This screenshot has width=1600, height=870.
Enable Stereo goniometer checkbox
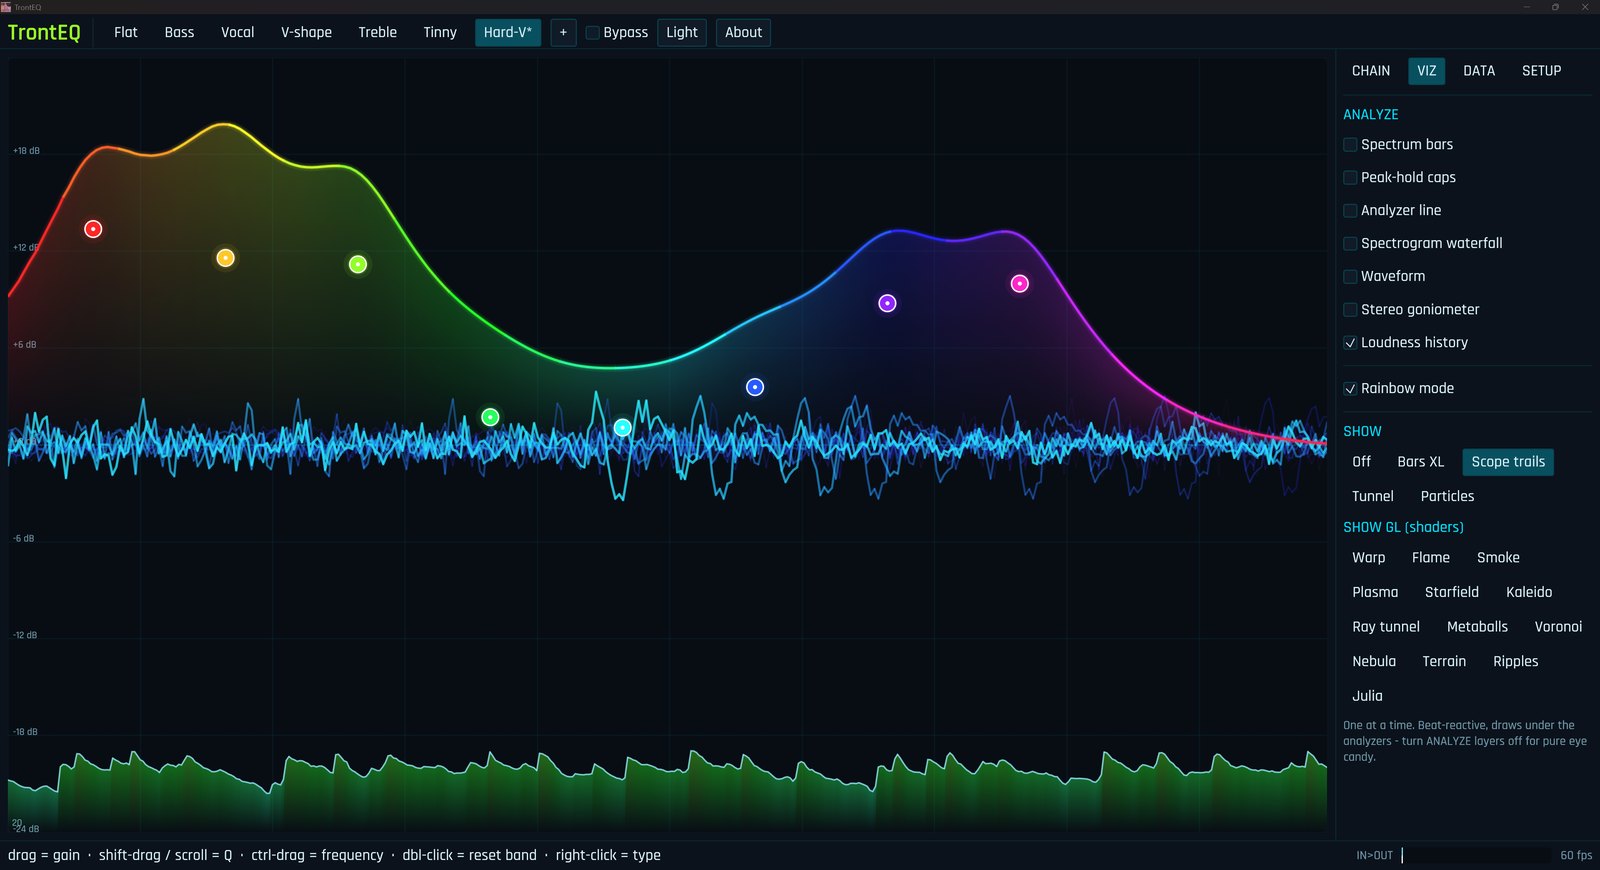coord(1350,310)
